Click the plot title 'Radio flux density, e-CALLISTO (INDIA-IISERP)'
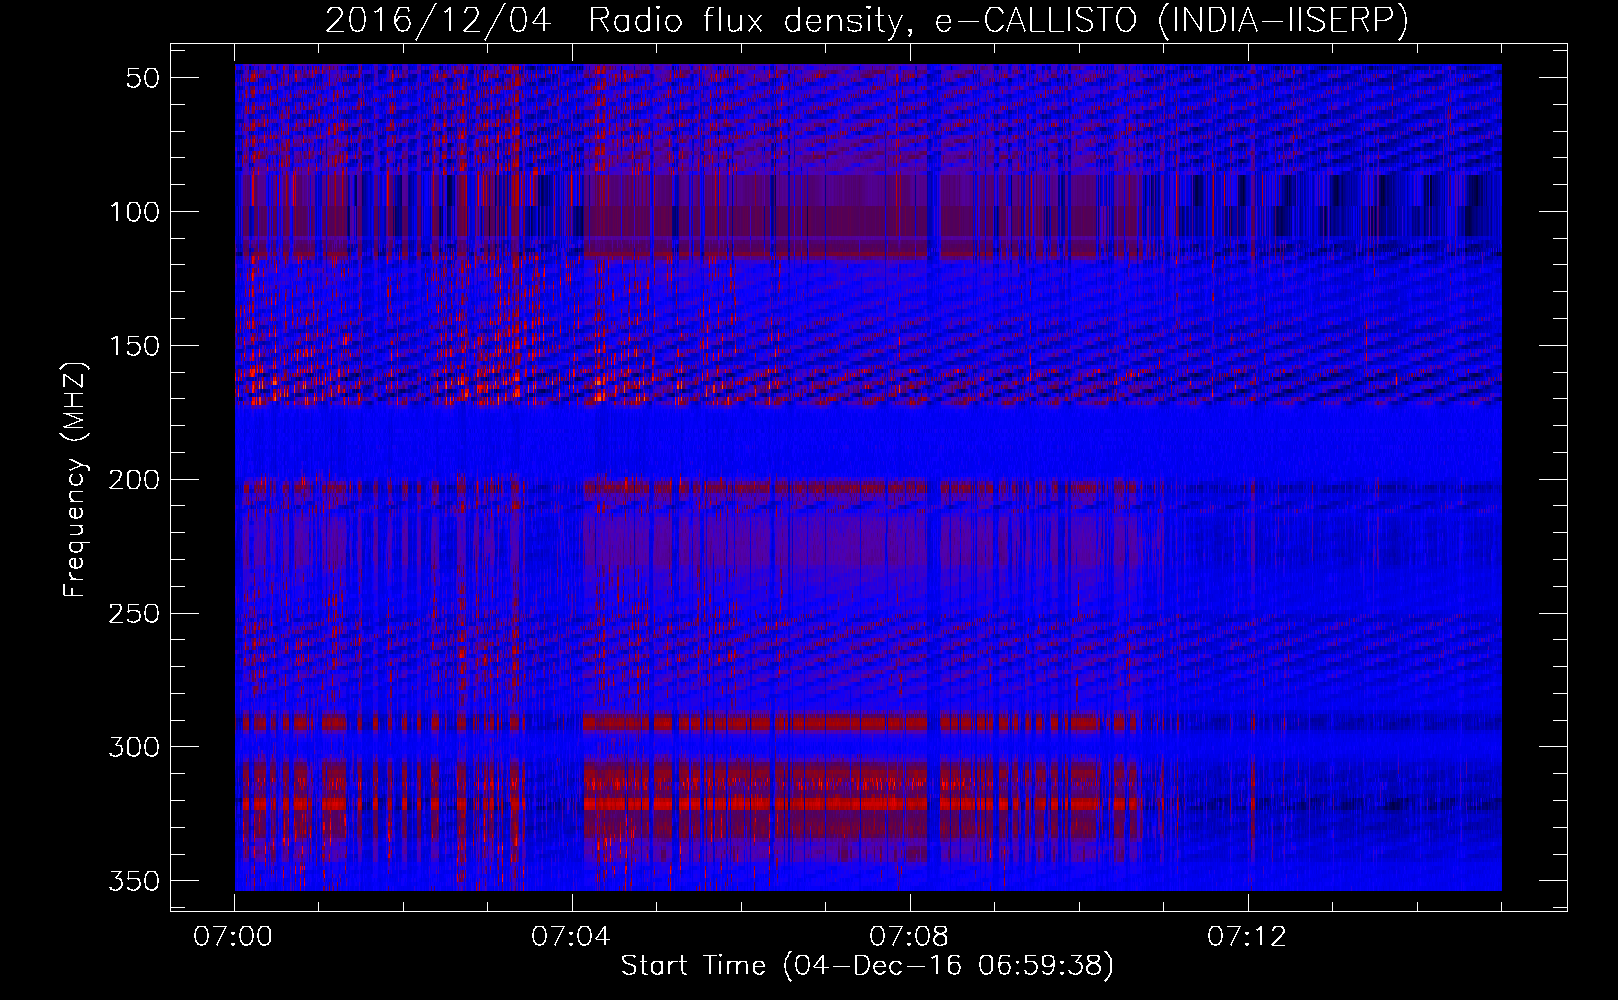 pyautogui.click(x=998, y=20)
